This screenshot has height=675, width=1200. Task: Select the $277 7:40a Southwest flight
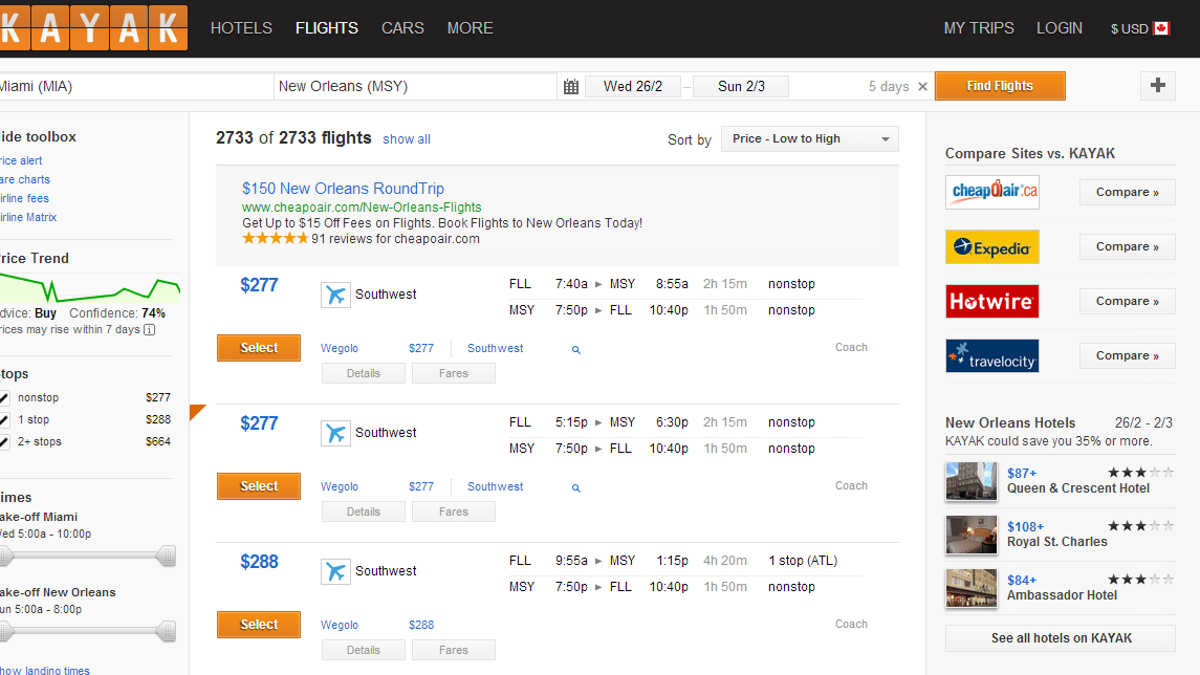click(x=259, y=348)
